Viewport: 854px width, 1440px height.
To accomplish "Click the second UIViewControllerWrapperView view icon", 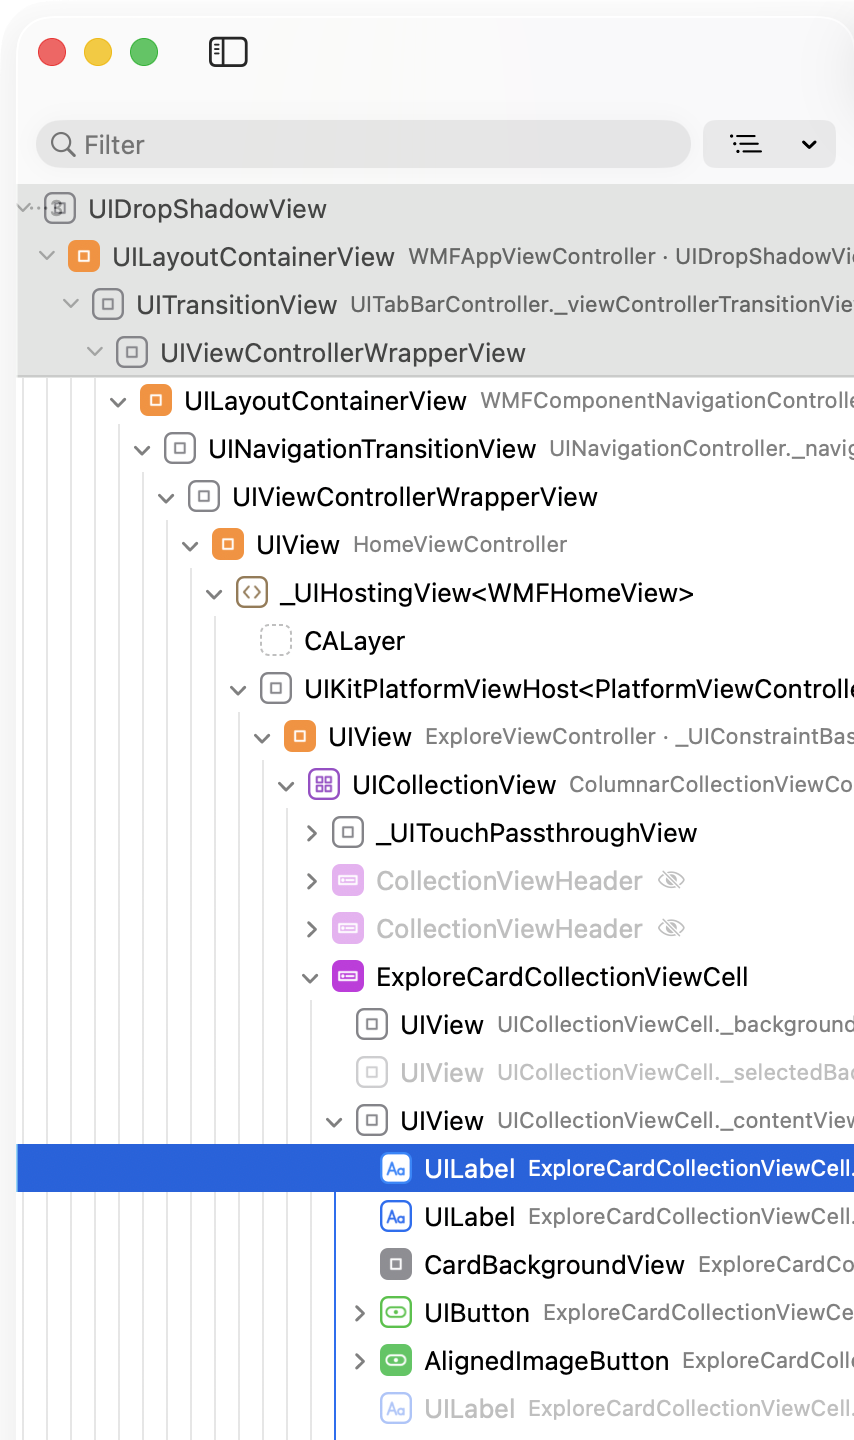I will (x=204, y=496).
